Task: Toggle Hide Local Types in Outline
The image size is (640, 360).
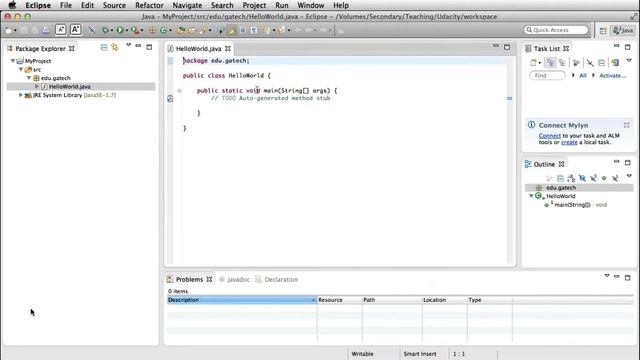Action: click(615, 178)
